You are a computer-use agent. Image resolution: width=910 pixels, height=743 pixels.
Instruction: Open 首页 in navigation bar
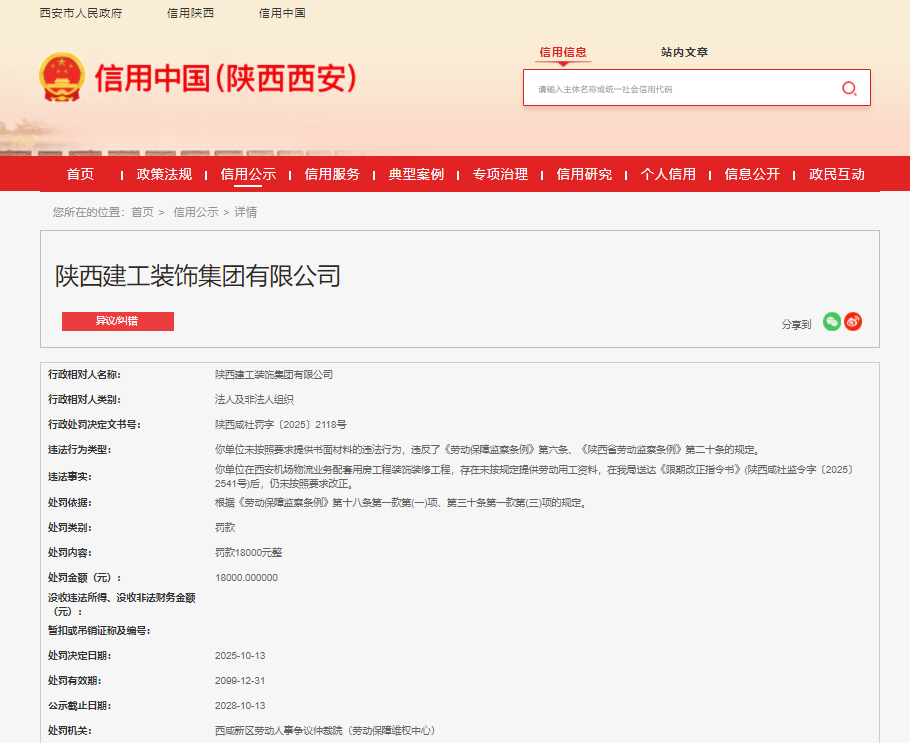point(80,174)
